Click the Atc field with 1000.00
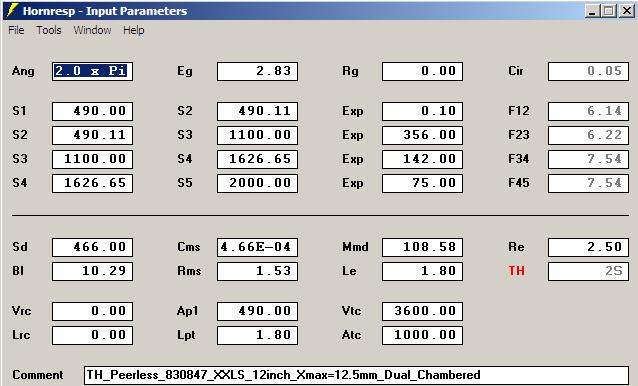This screenshot has width=638, height=386. (422, 336)
